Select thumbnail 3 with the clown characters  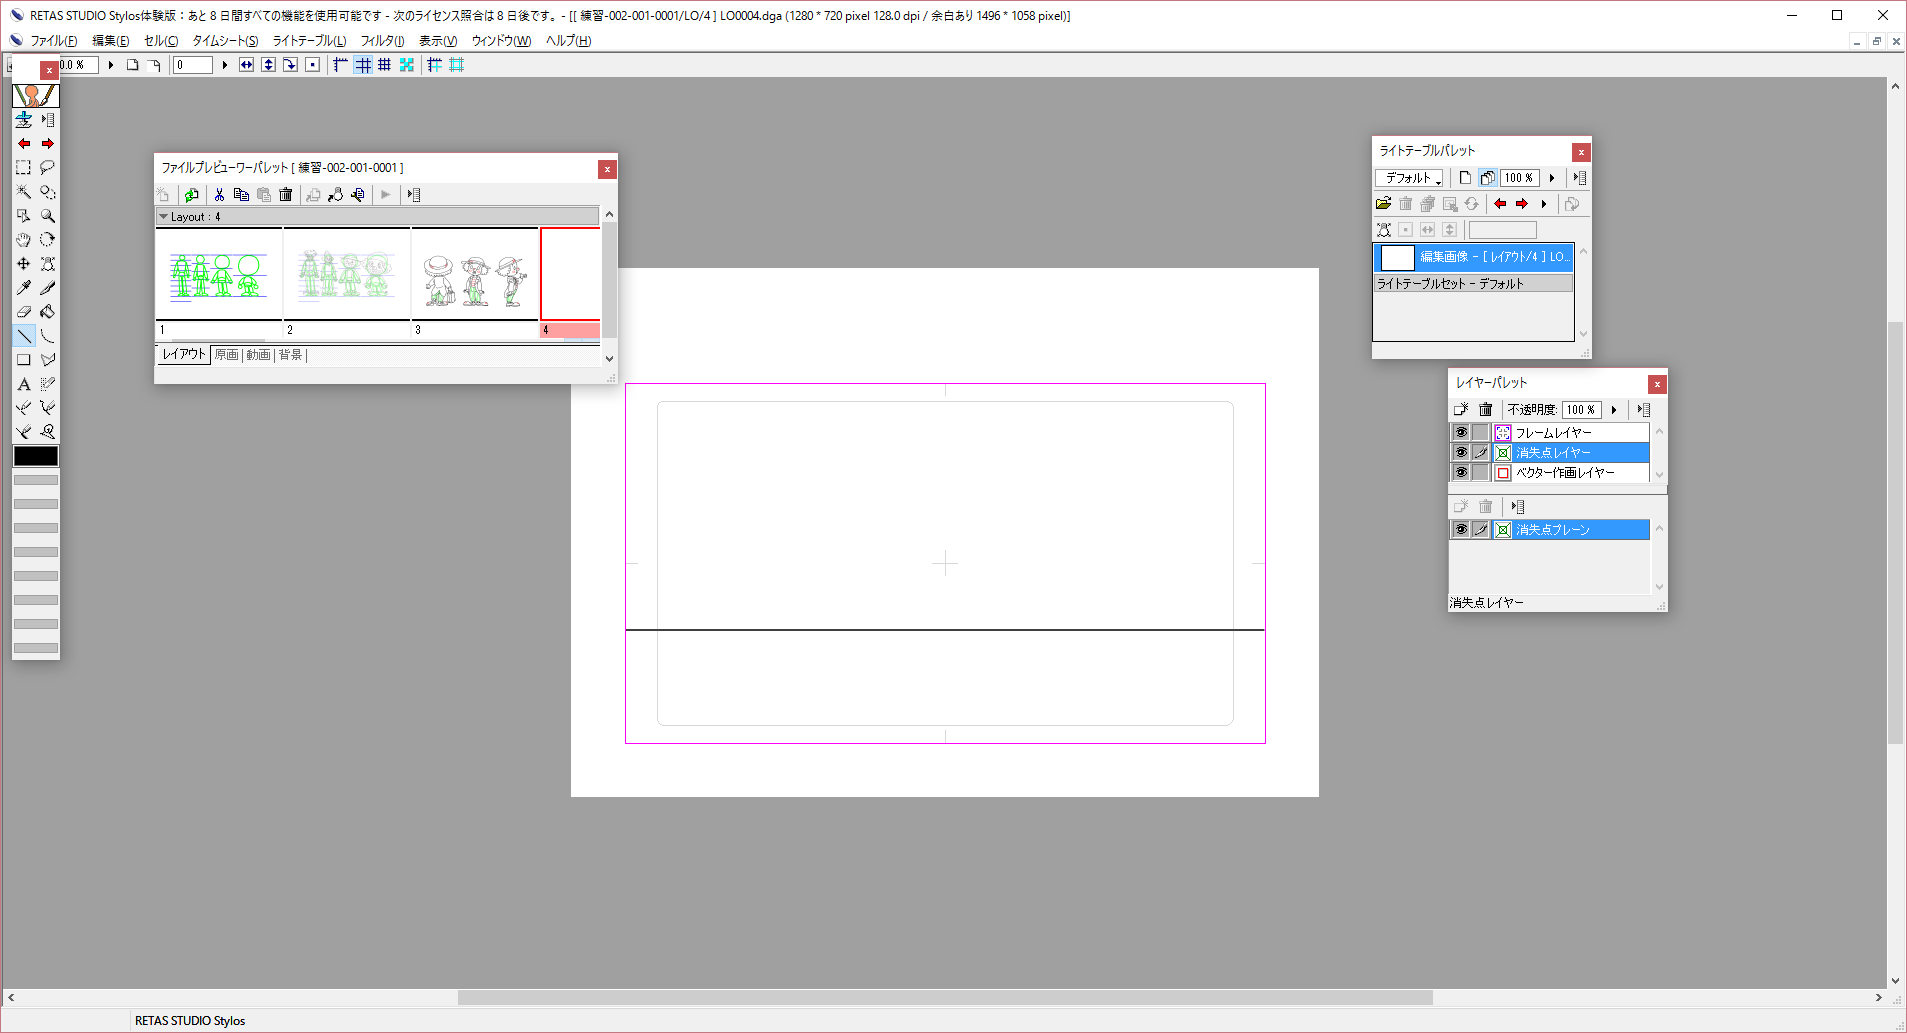(475, 275)
